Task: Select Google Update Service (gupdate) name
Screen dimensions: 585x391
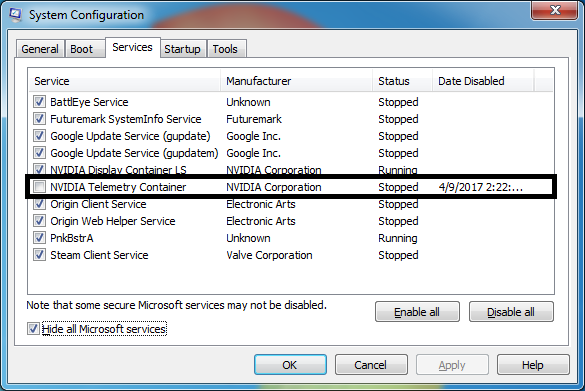Action: (x=130, y=136)
